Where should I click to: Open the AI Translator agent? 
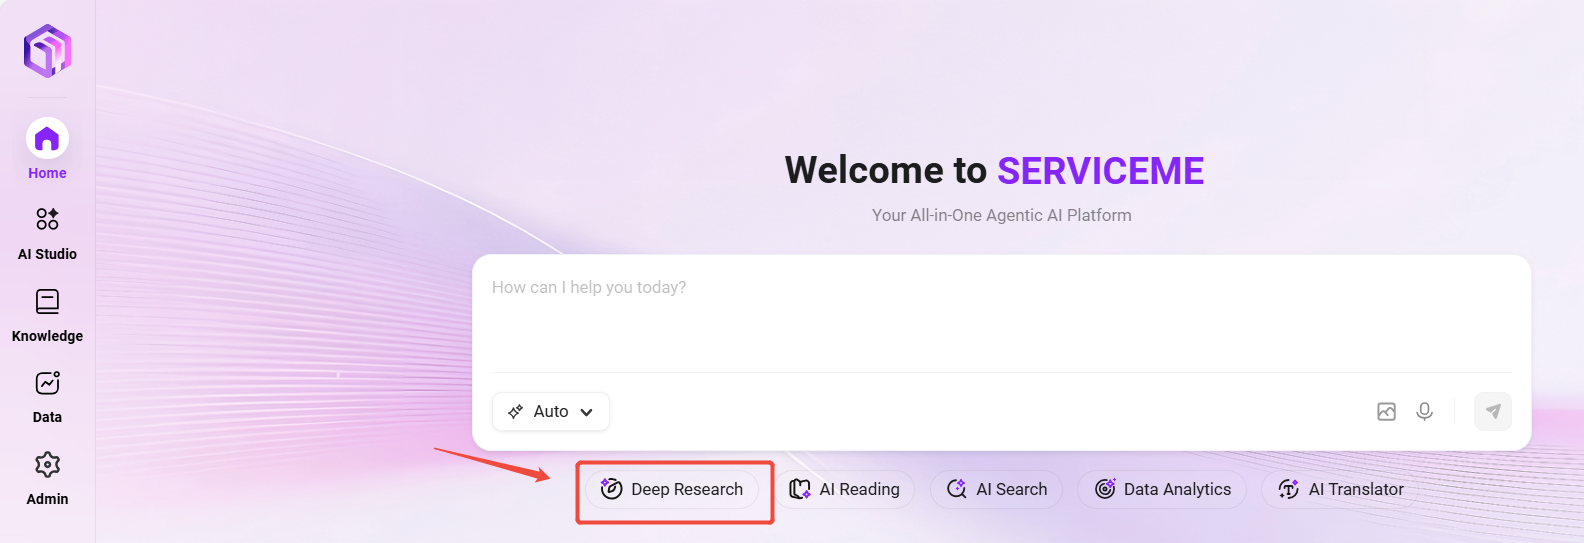pos(1340,490)
